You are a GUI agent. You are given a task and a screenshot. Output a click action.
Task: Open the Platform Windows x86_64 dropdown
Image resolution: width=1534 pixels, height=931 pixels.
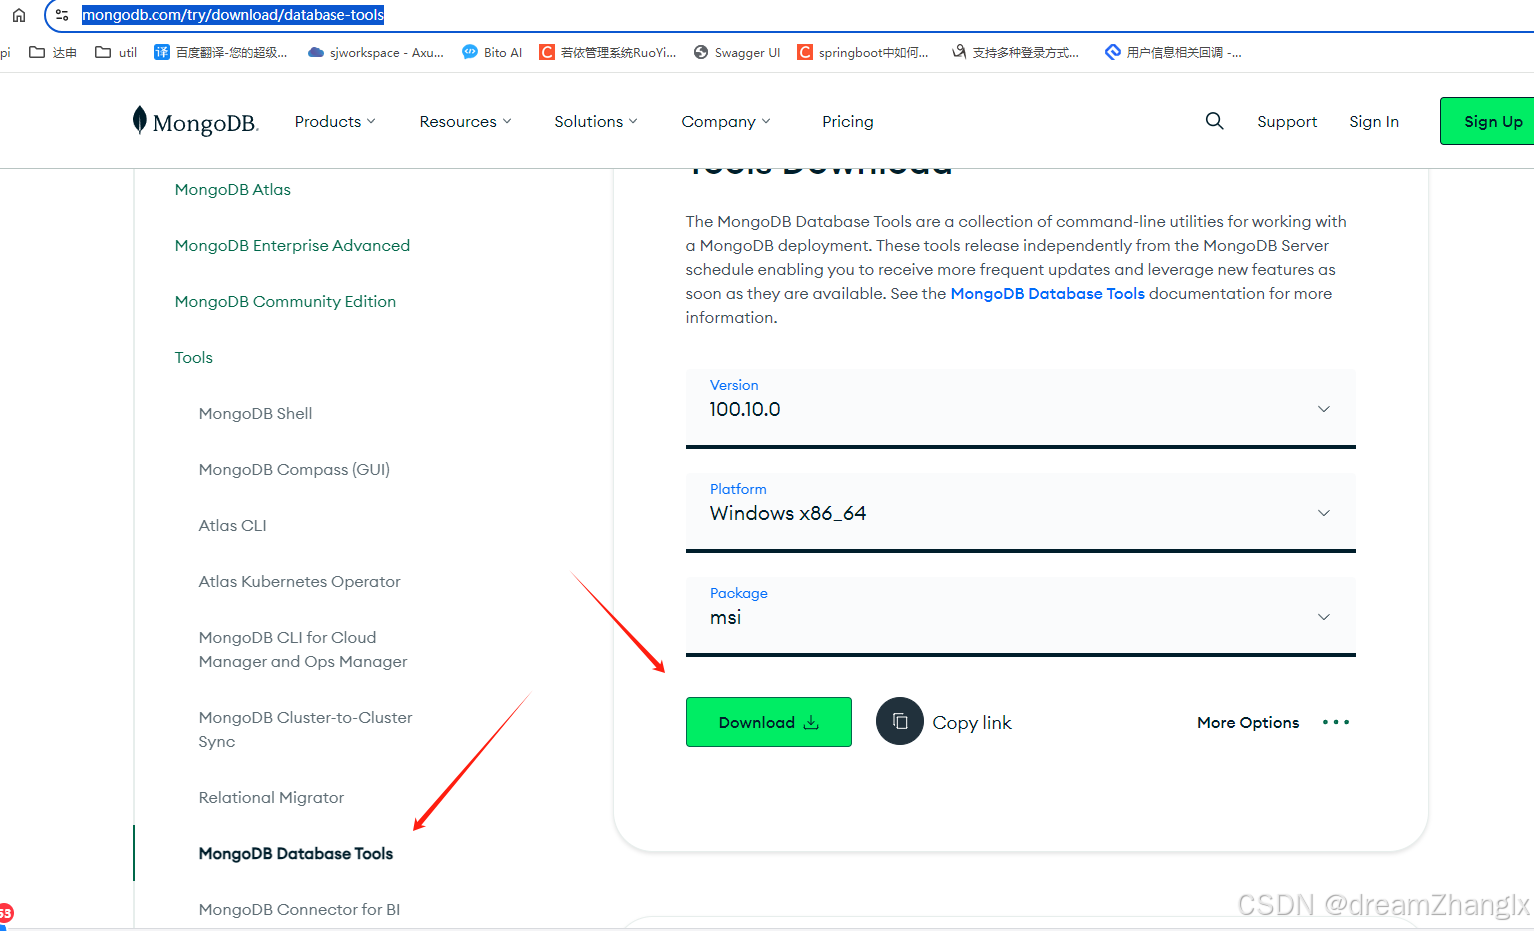(1021, 512)
